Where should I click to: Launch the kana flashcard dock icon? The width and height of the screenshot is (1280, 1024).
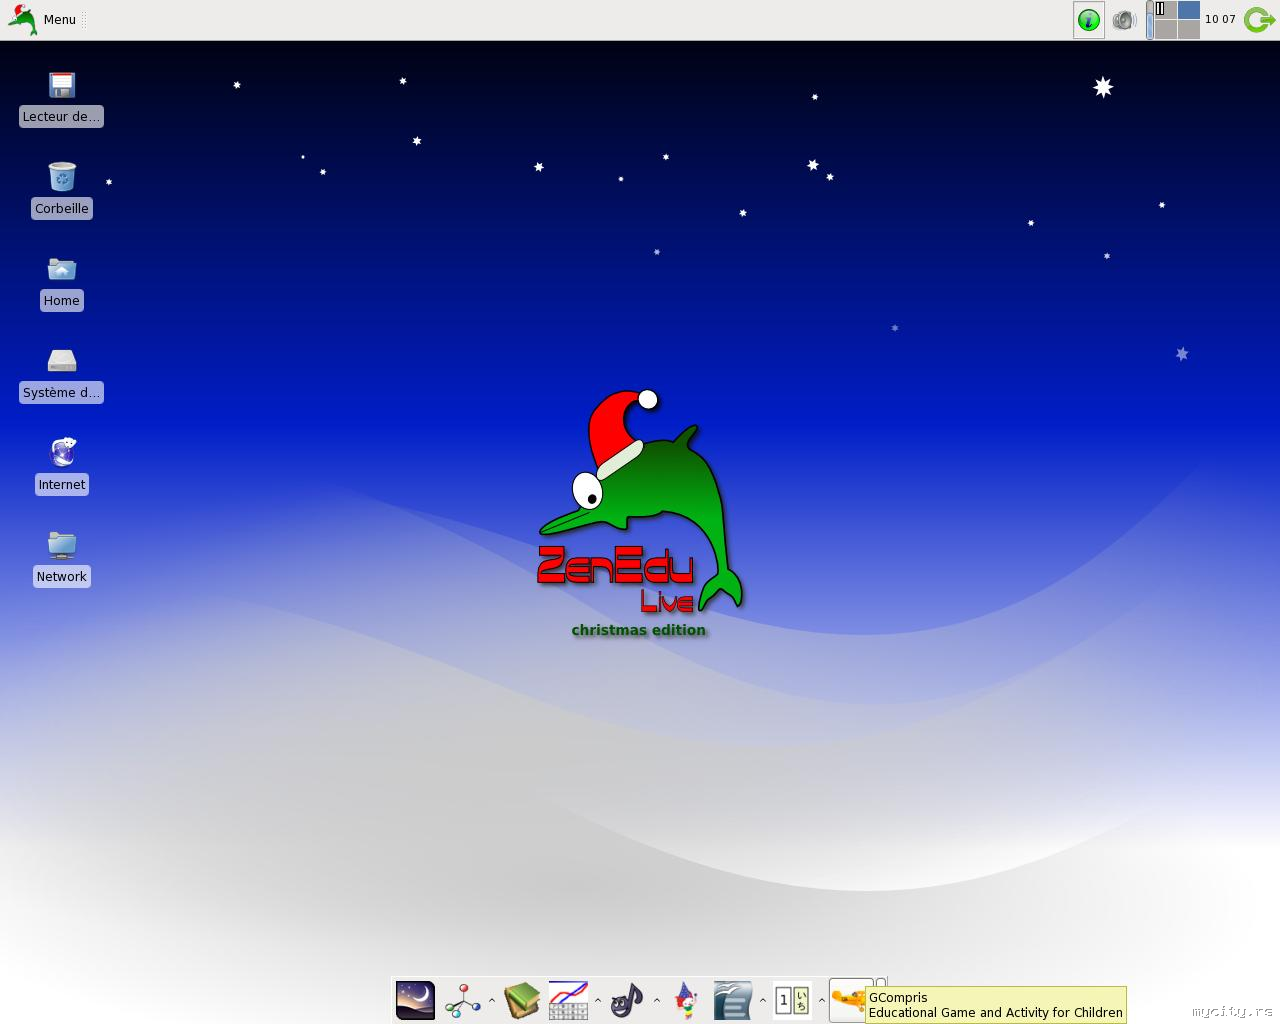coord(792,1000)
